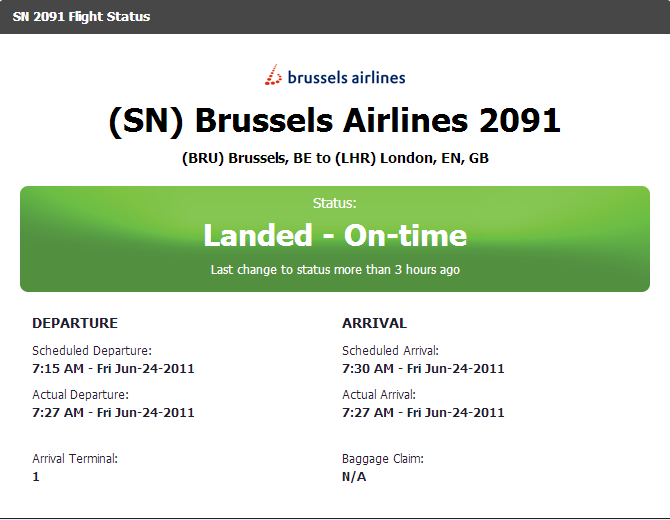Image resolution: width=670 pixels, height=520 pixels.
Task: Select the 7:15 AM scheduled departure time
Action: tap(113, 368)
